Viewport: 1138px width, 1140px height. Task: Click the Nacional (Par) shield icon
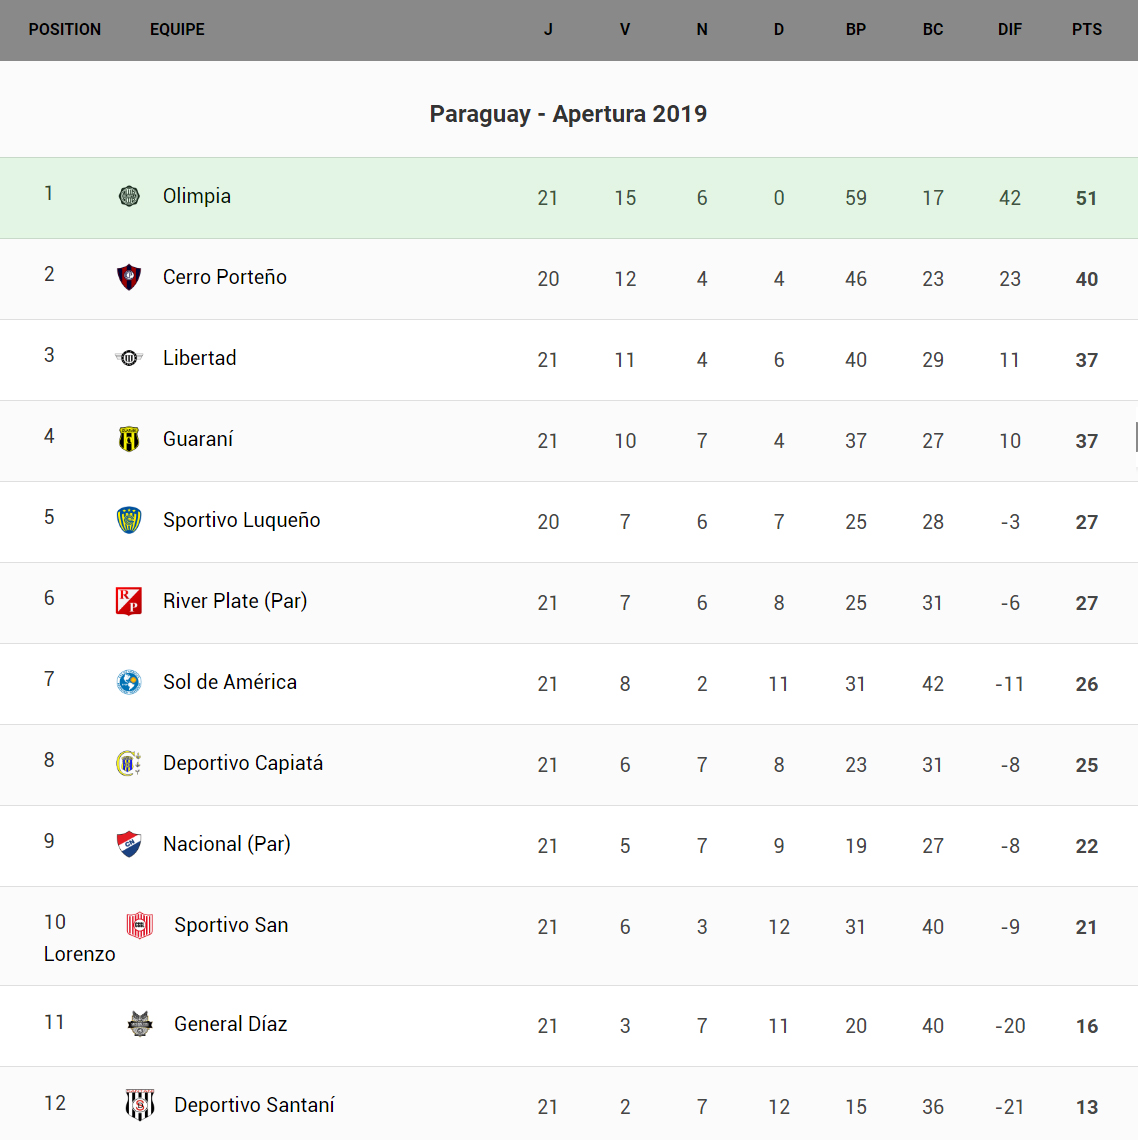[129, 844]
